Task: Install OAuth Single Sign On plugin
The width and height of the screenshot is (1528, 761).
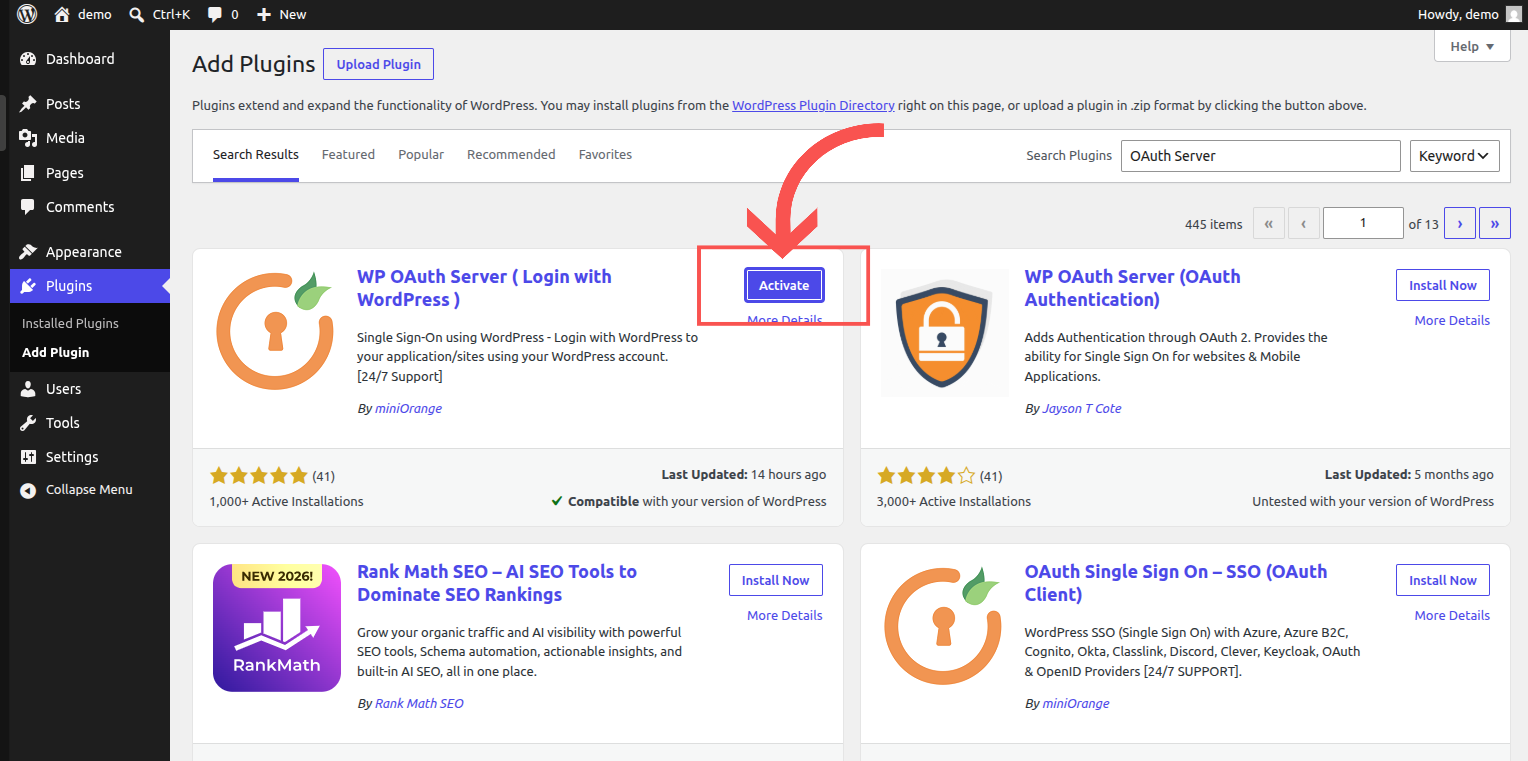Action: tap(1443, 580)
